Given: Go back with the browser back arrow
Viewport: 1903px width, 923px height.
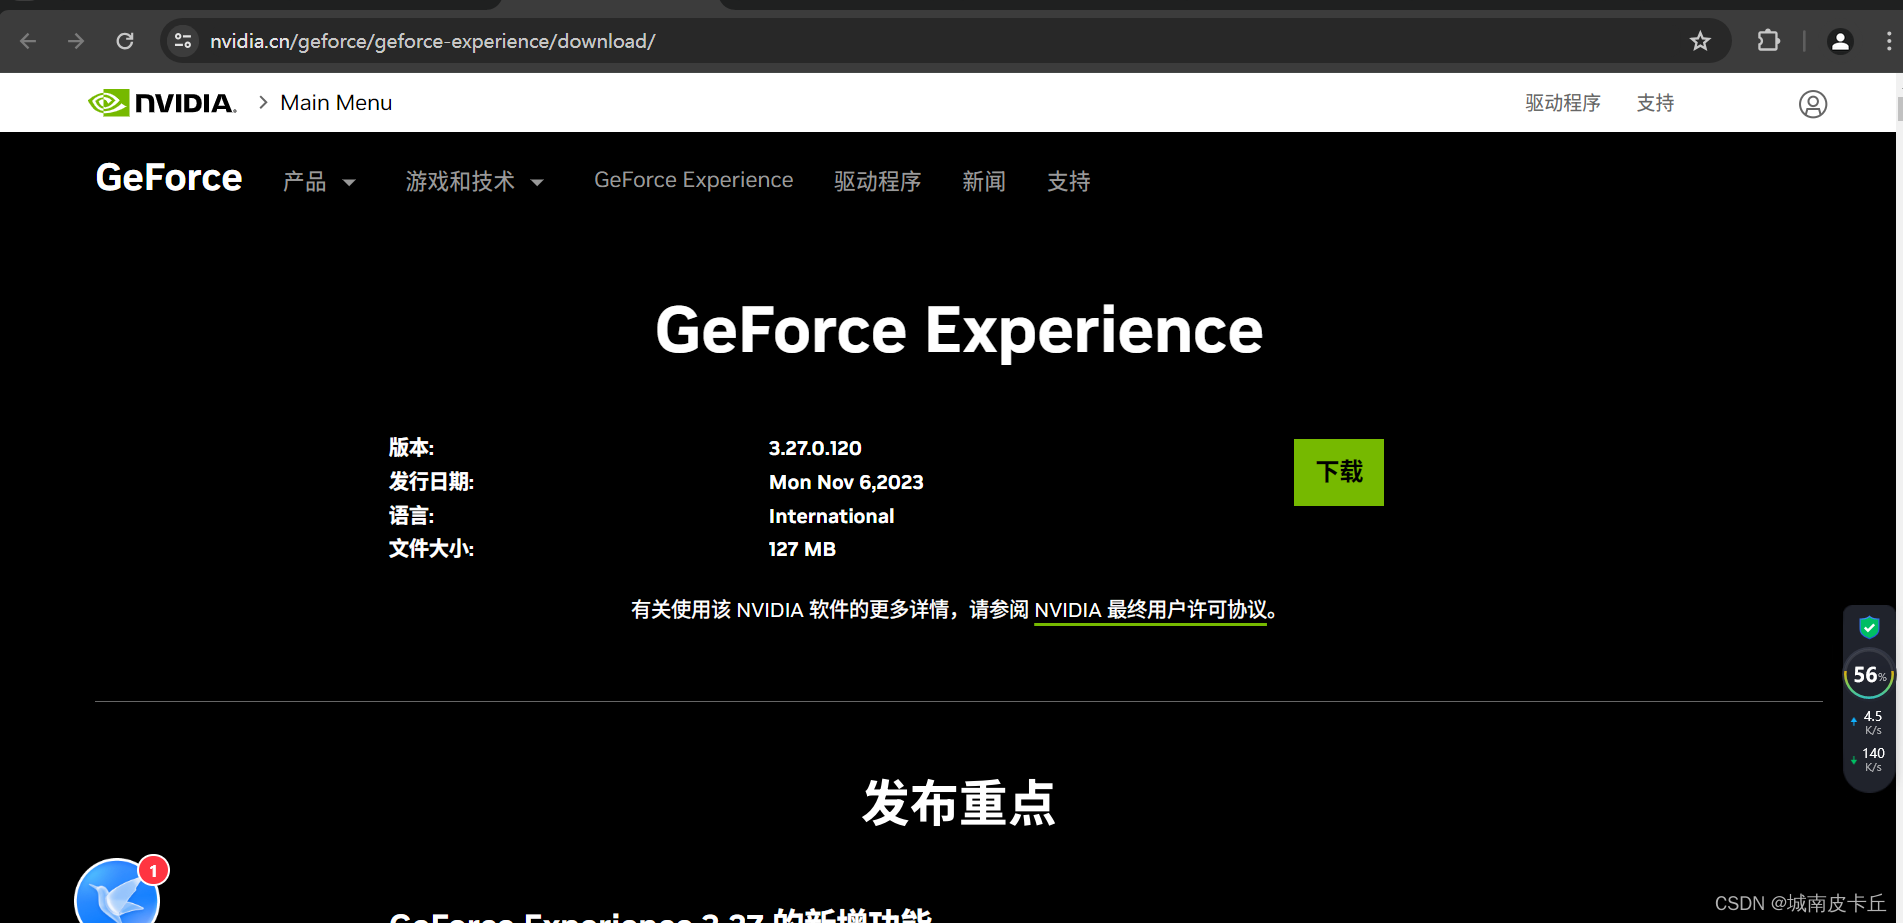Looking at the screenshot, I should click(x=28, y=41).
